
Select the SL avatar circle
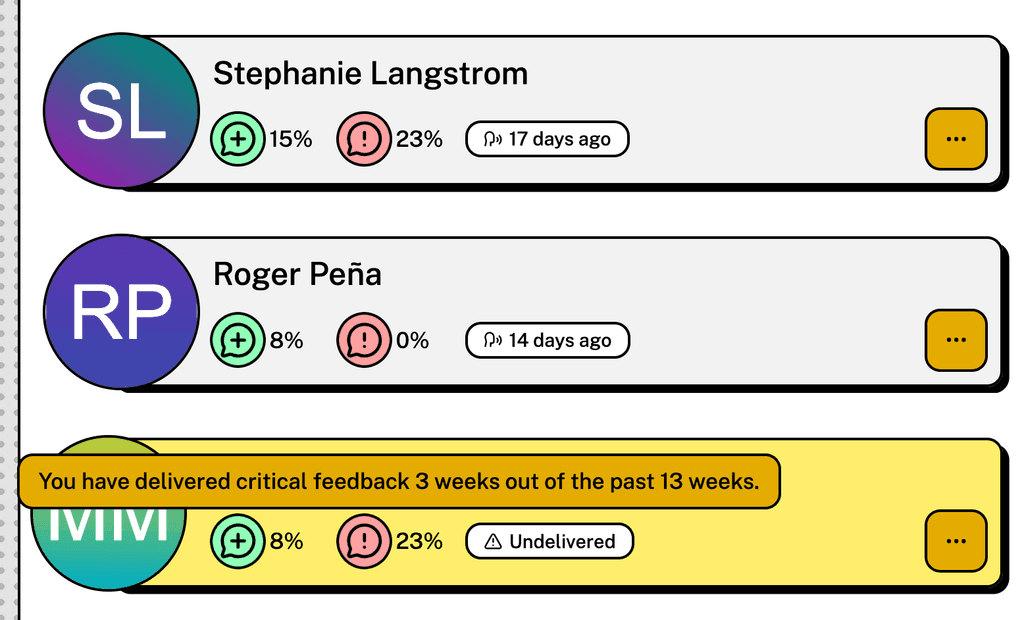(x=120, y=110)
